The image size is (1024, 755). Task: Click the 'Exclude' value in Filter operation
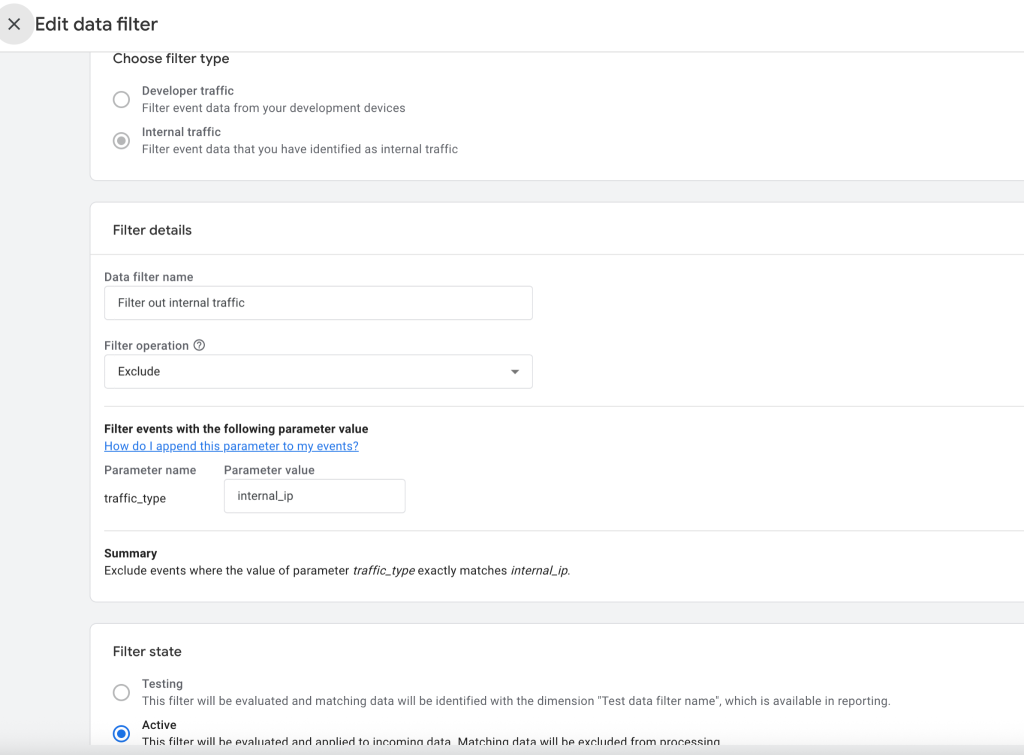click(x=139, y=371)
